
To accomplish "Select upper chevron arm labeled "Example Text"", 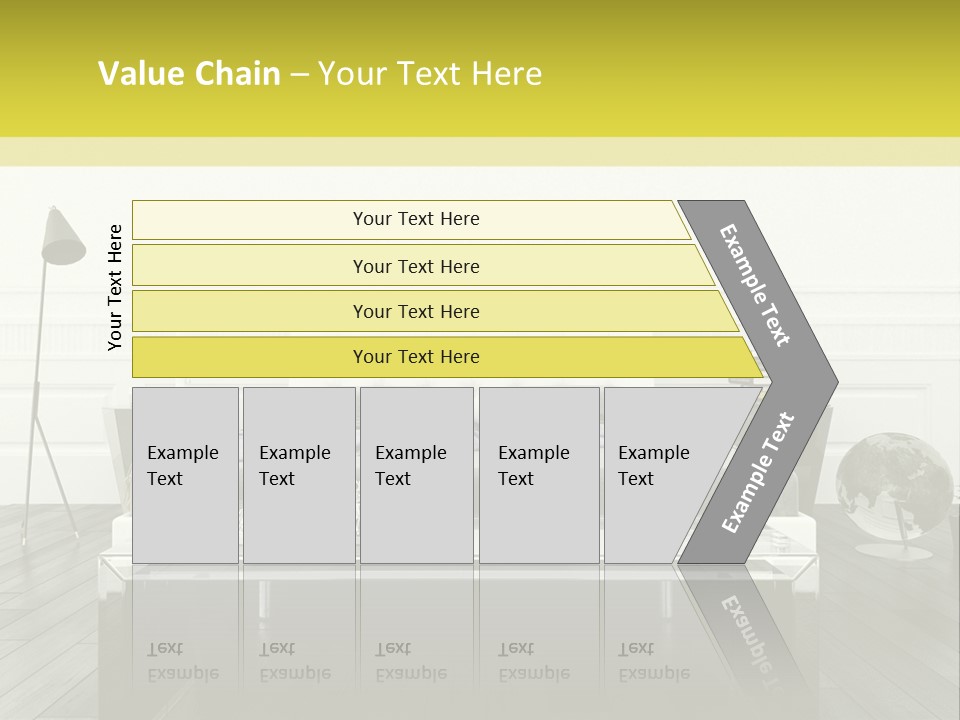I will coord(756,284).
